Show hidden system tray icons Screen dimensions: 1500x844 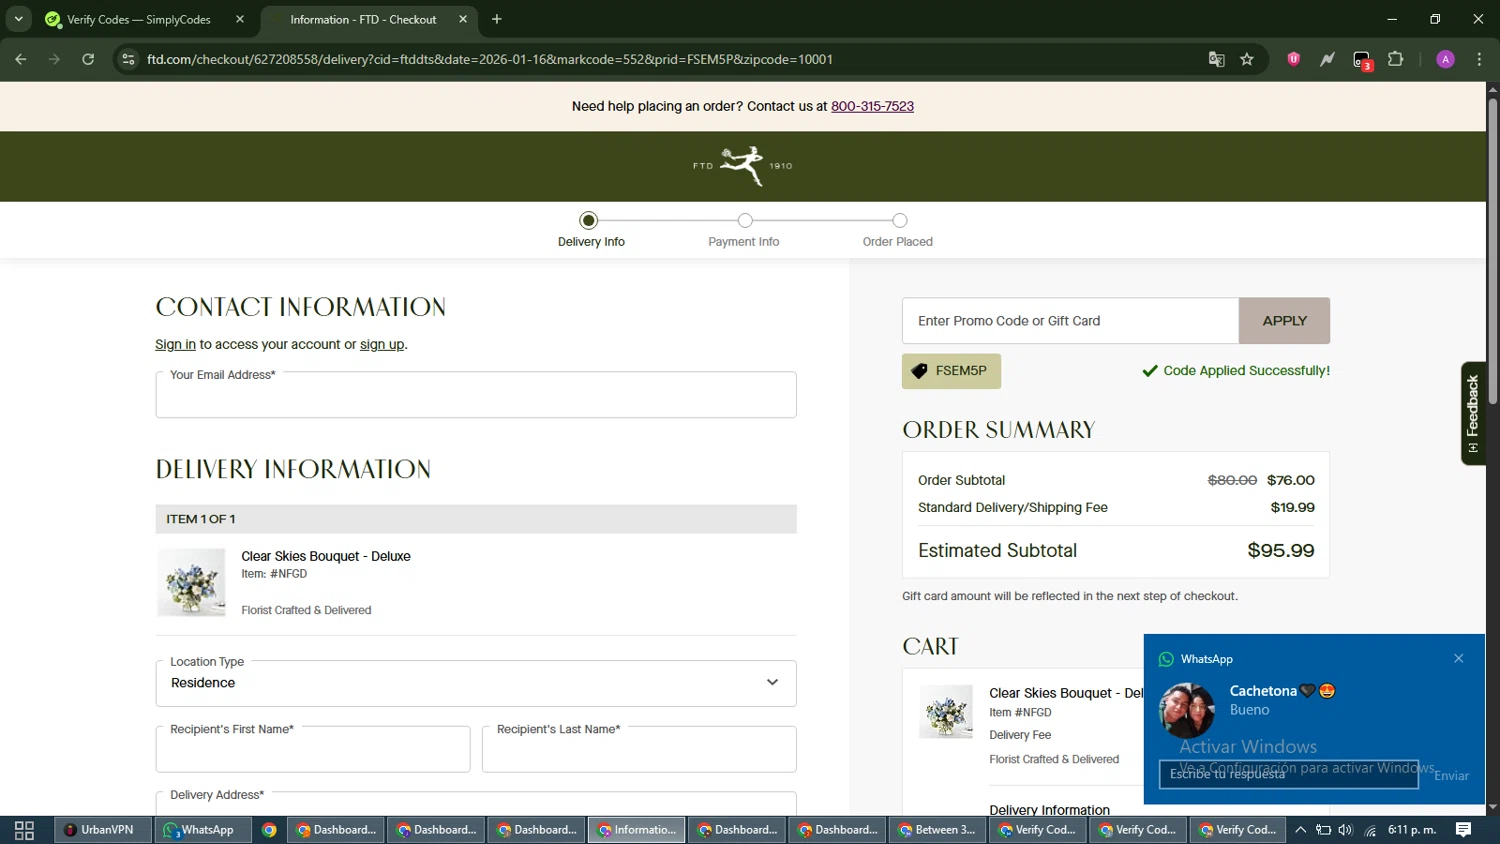(x=1300, y=830)
